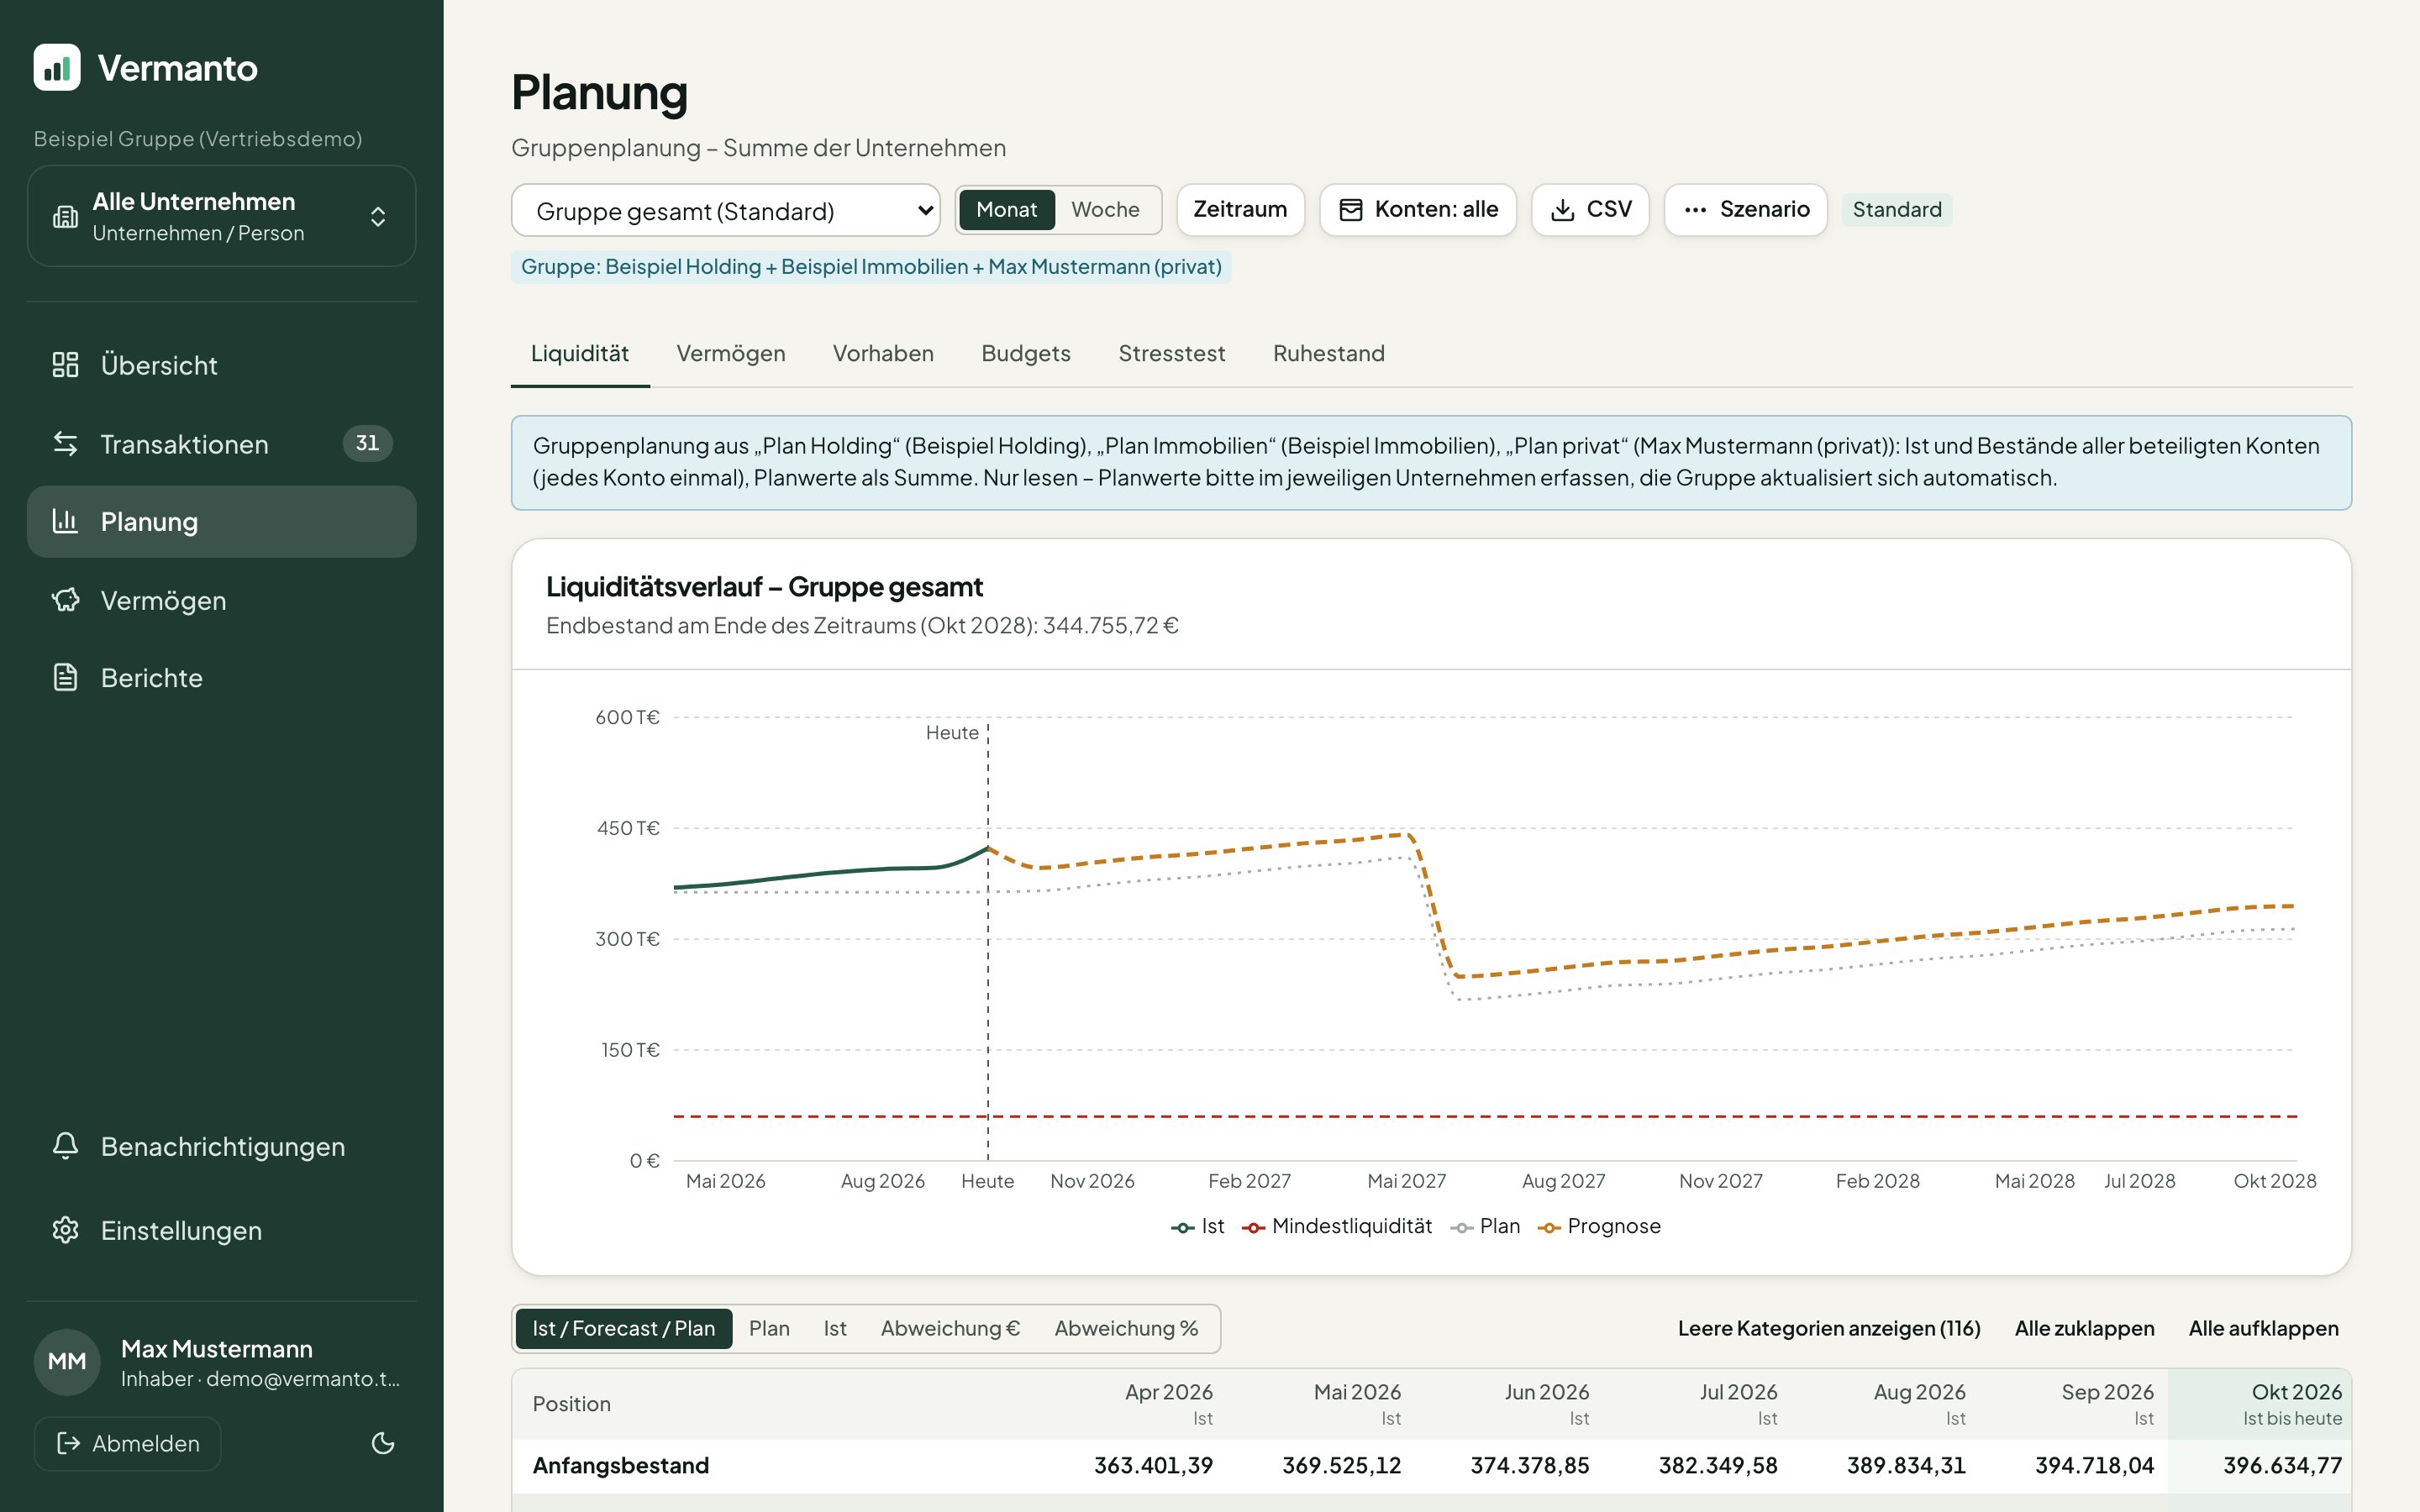This screenshot has height=1512, width=2420.
Task: Click Alle zuklappen
Action: (x=2084, y=1329)
